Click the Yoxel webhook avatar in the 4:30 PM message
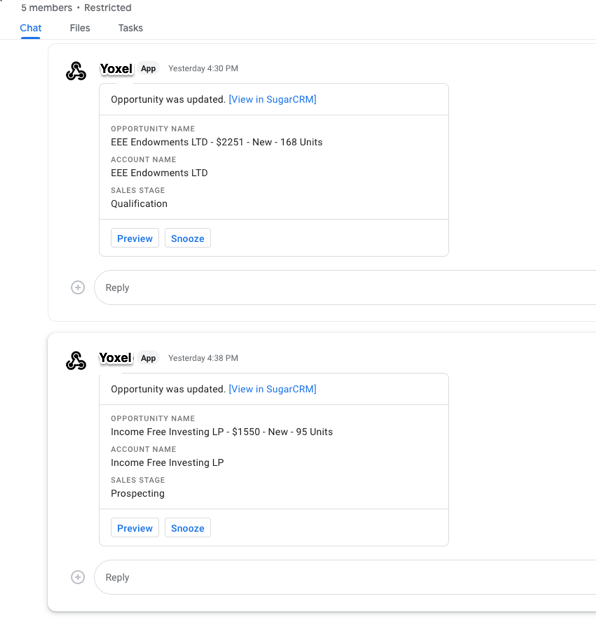 click(76, 71)
